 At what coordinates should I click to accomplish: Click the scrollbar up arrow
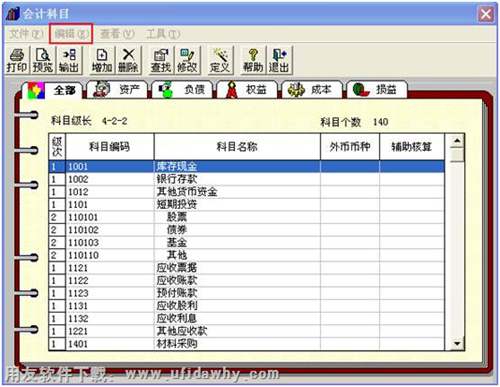point(457,141)
